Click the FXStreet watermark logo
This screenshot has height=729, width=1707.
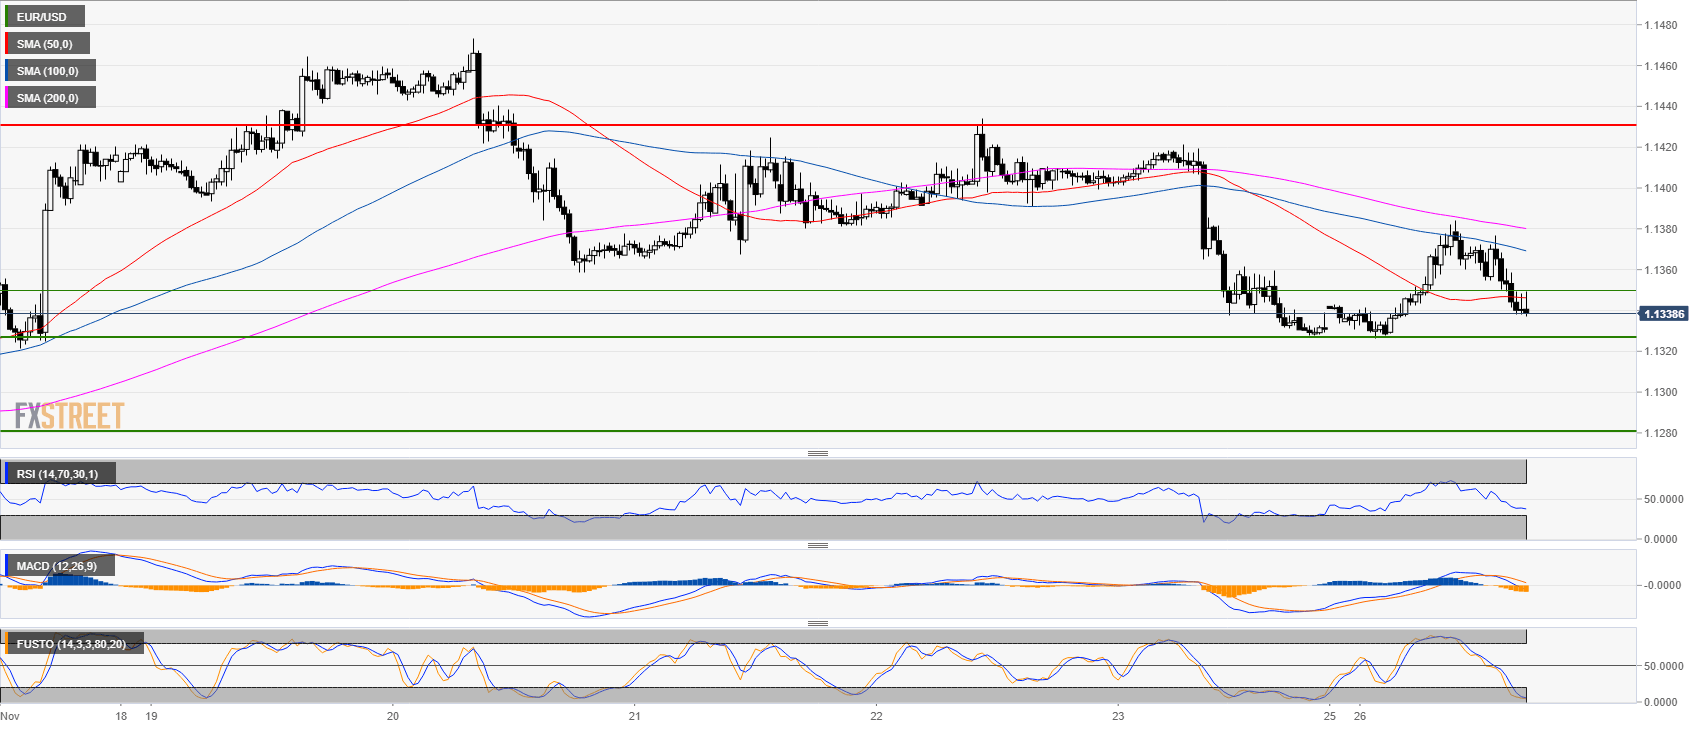click(69, 416)
